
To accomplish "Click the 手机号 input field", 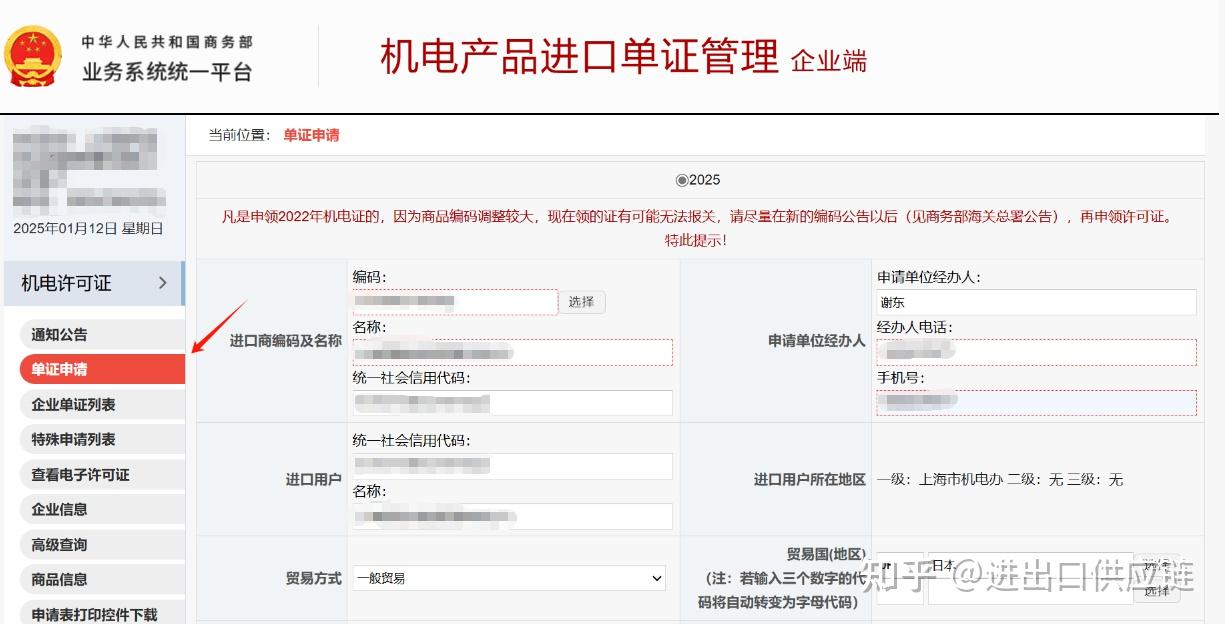I will click(1035, 401).
